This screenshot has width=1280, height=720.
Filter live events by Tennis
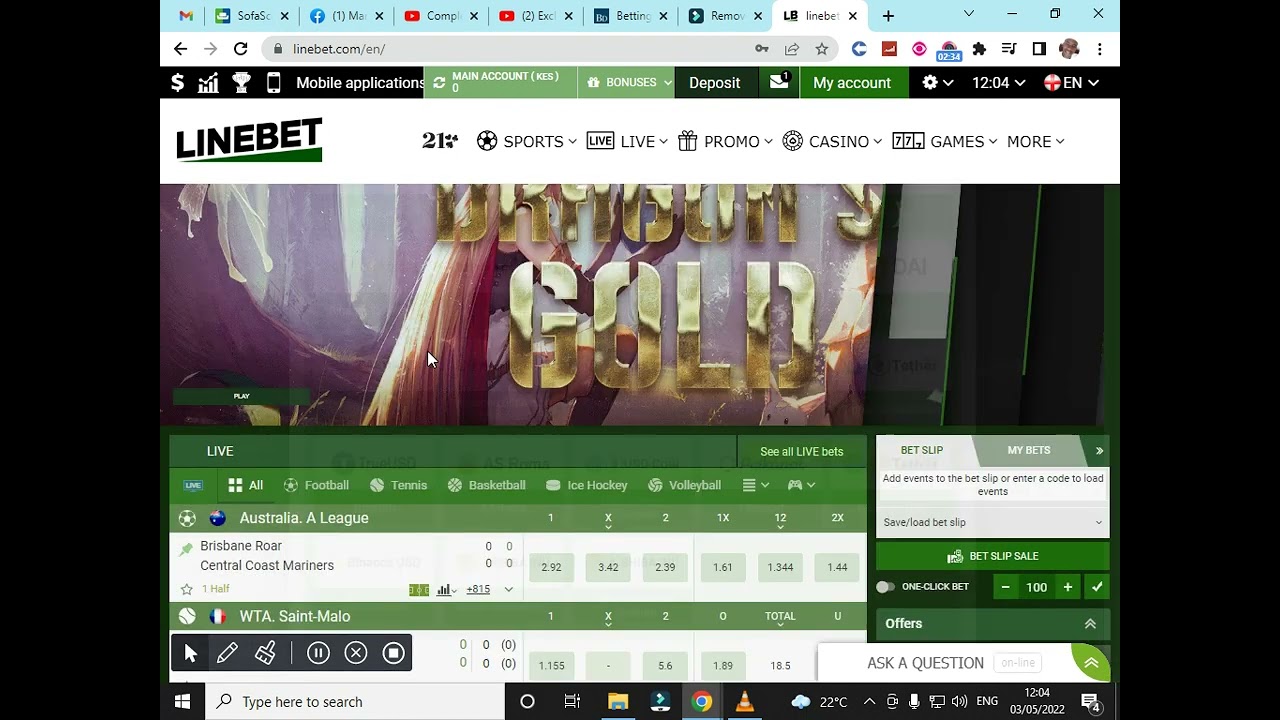(x=398, y=485)
